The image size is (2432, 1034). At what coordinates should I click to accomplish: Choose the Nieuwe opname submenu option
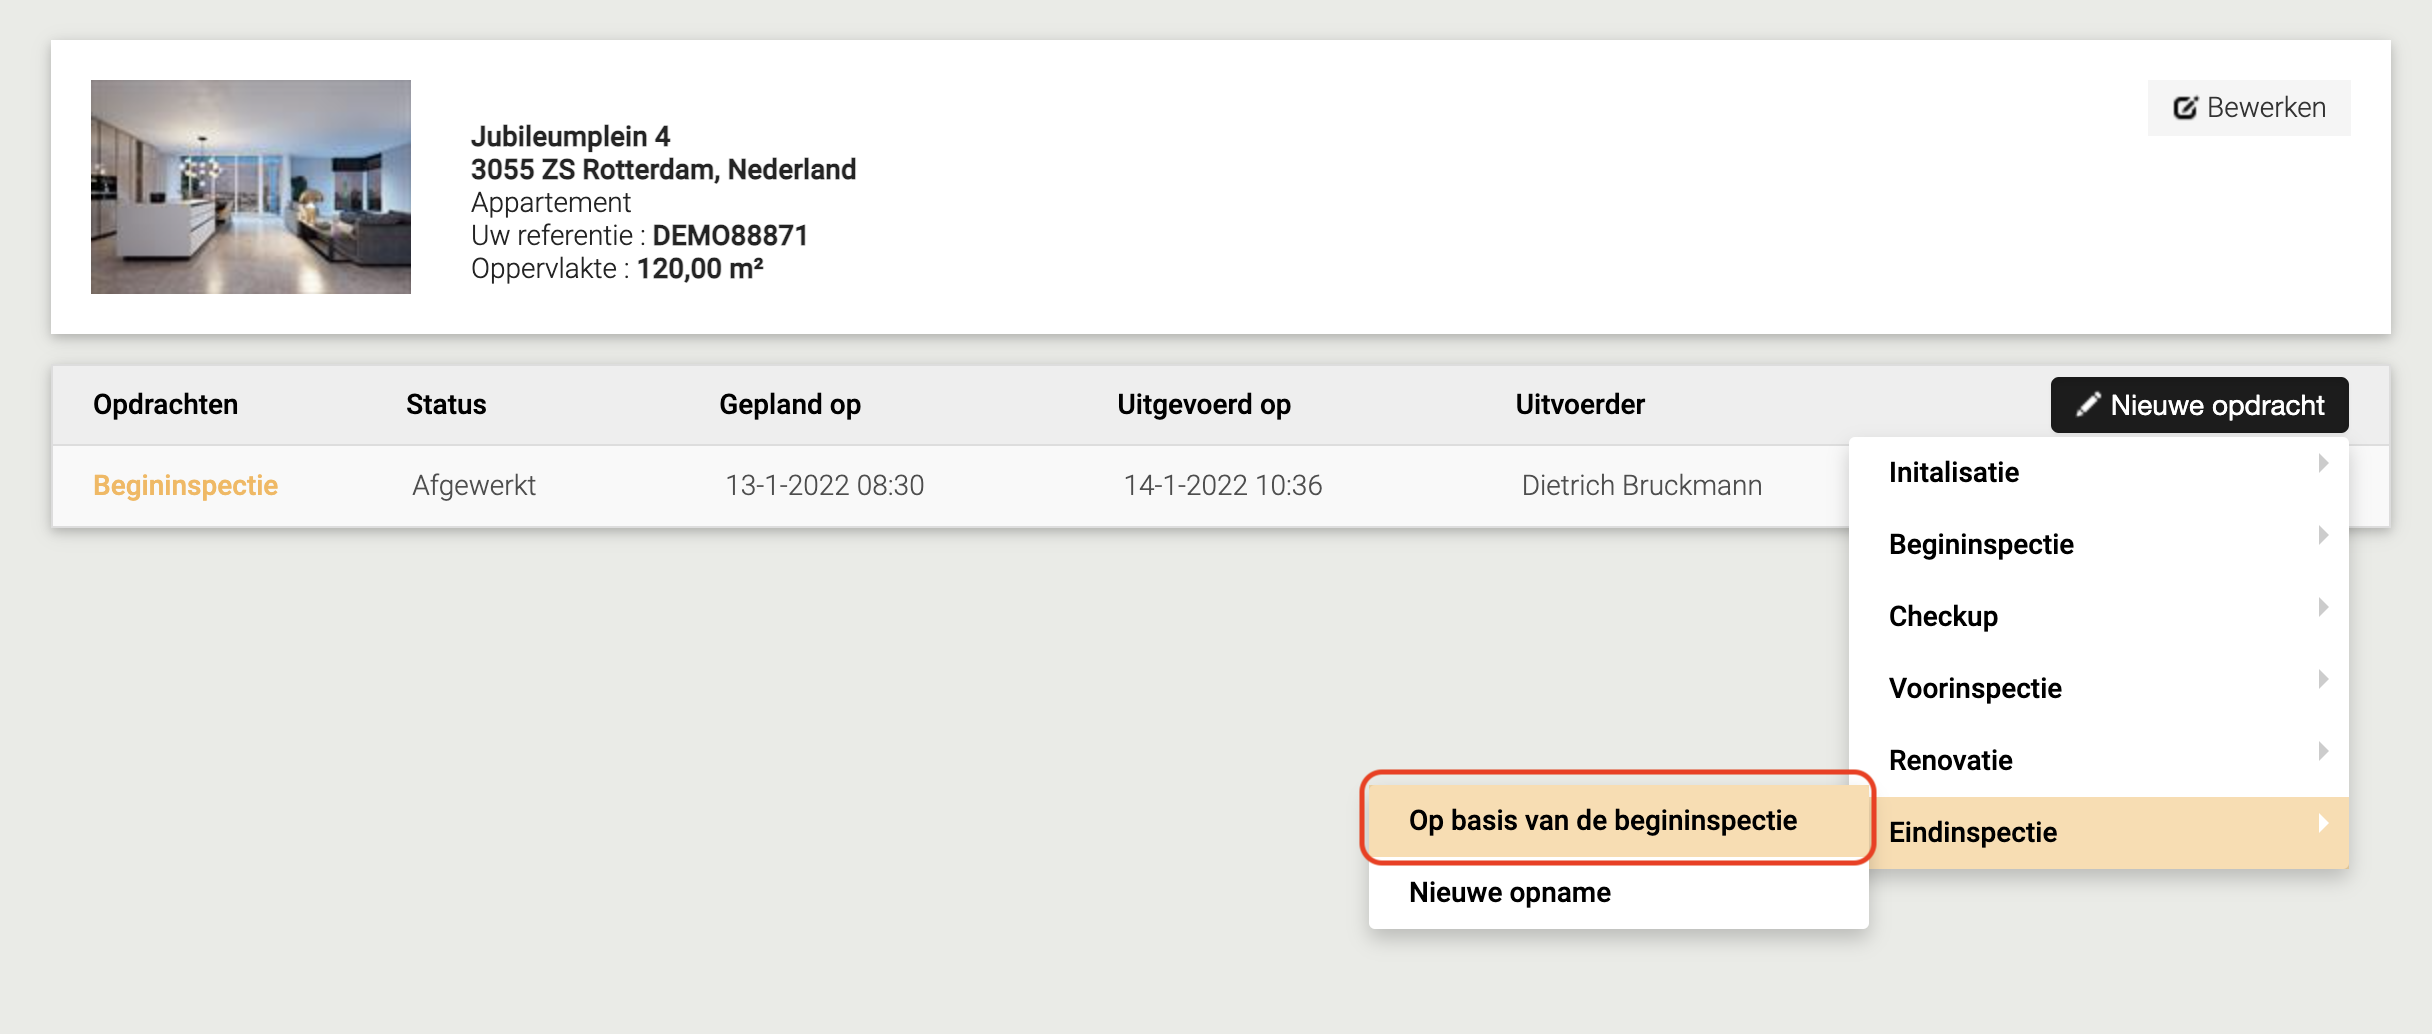(1510, 893)
